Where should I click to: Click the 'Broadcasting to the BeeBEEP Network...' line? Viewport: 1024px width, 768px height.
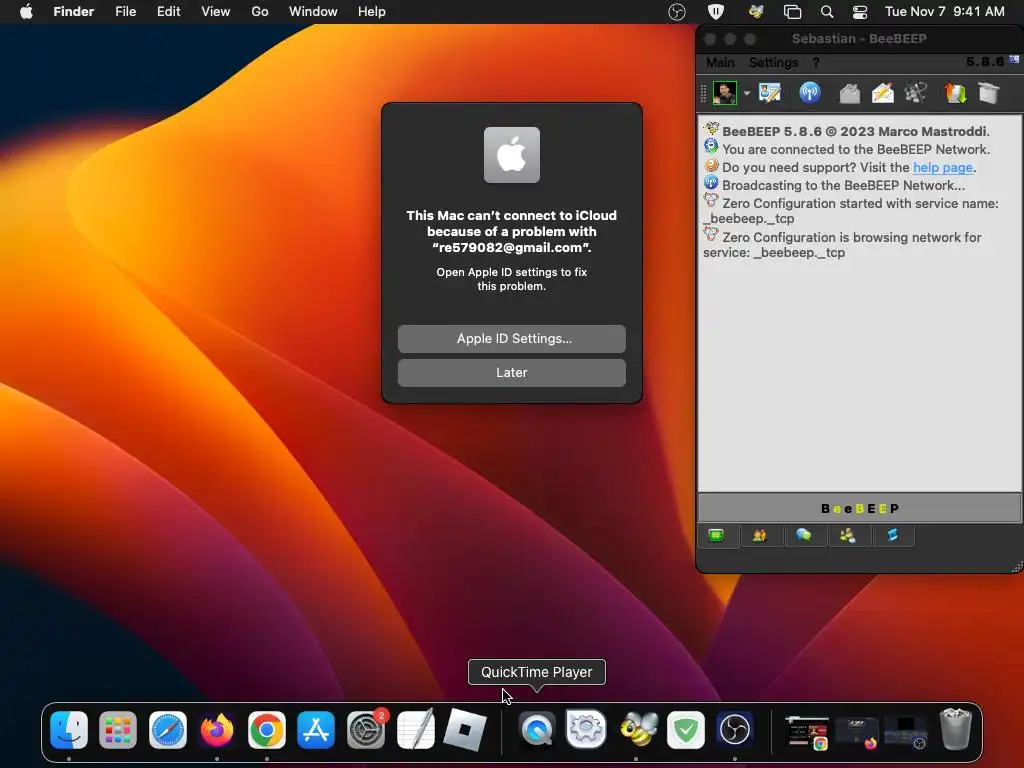[x=843, y=185]
